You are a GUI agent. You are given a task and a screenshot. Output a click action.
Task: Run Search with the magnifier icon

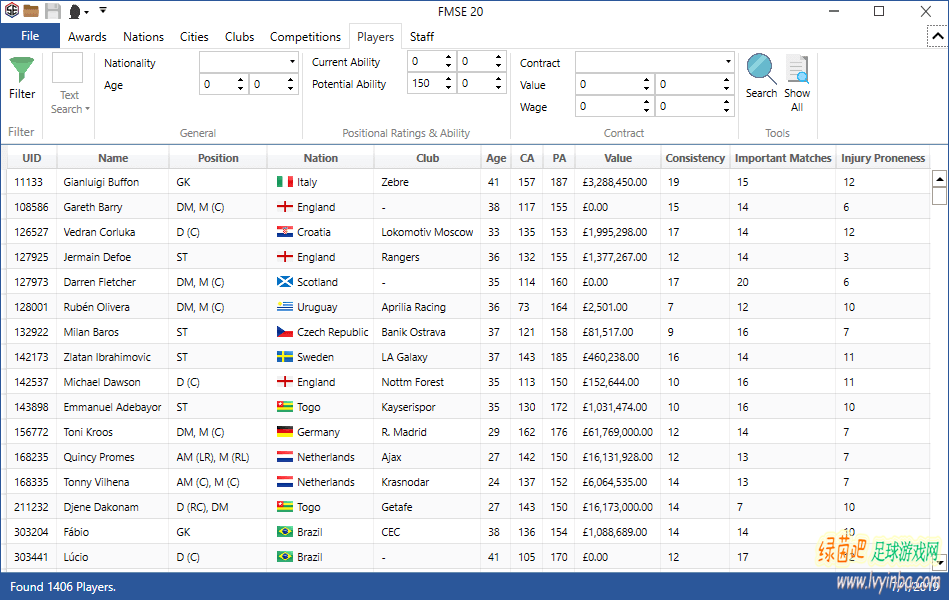pyautogui.click(x=761, y=76)
